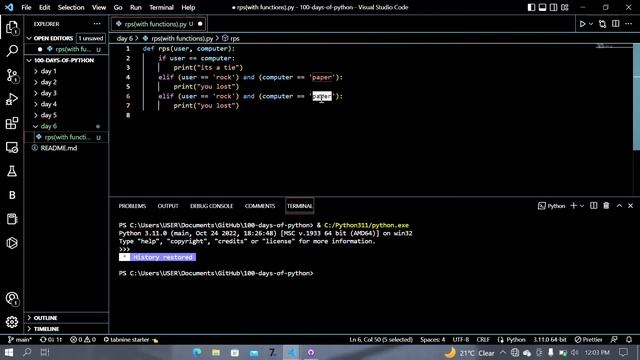Image resolution: width=640 pixels, height=360 pixels.
Task: Close the terminal panel with X
Action: click(630, 206)
